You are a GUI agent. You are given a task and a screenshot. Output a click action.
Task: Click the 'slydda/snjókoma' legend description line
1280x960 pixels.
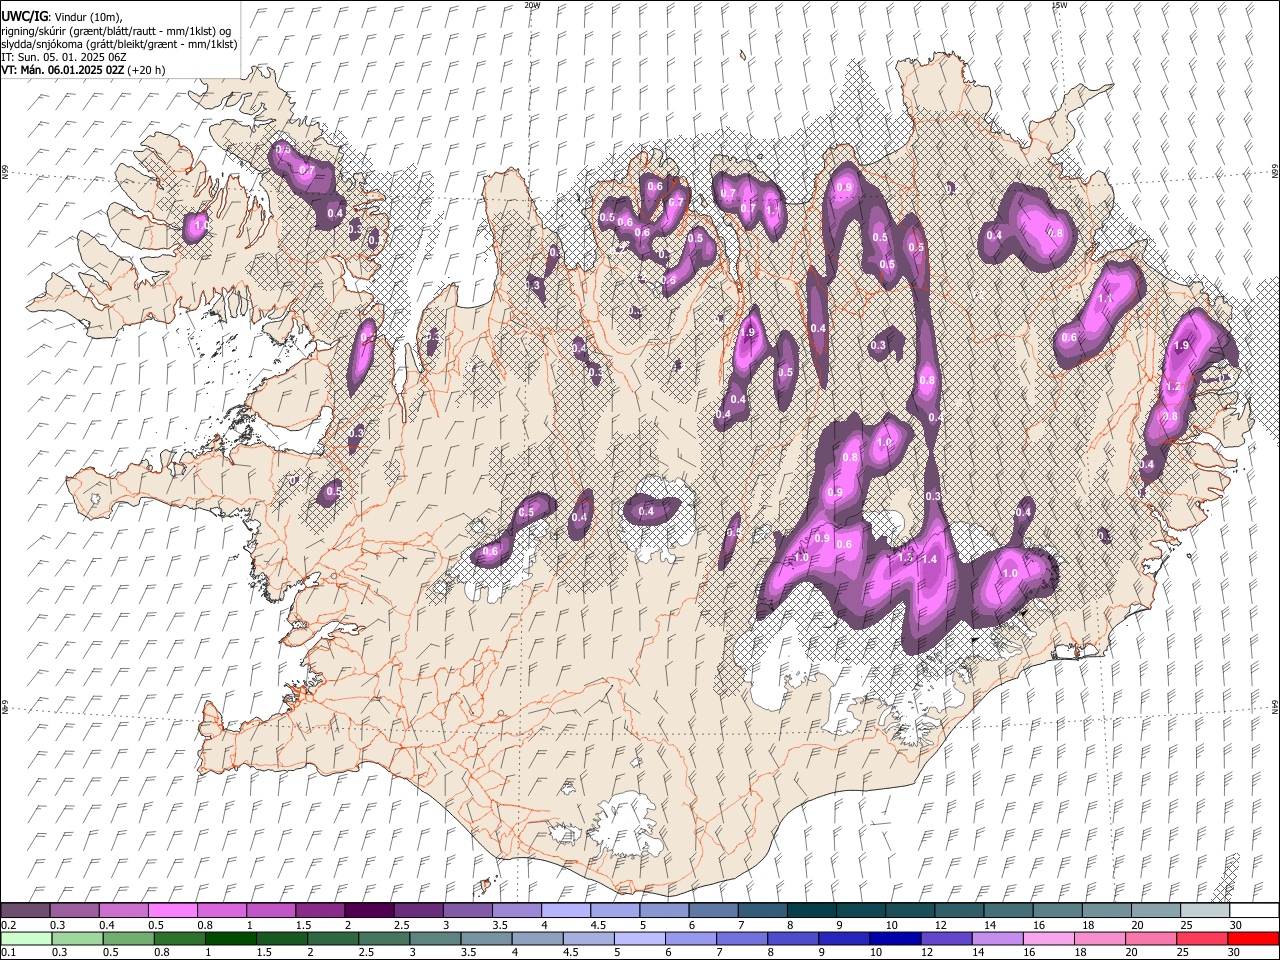tap(119, 44)
